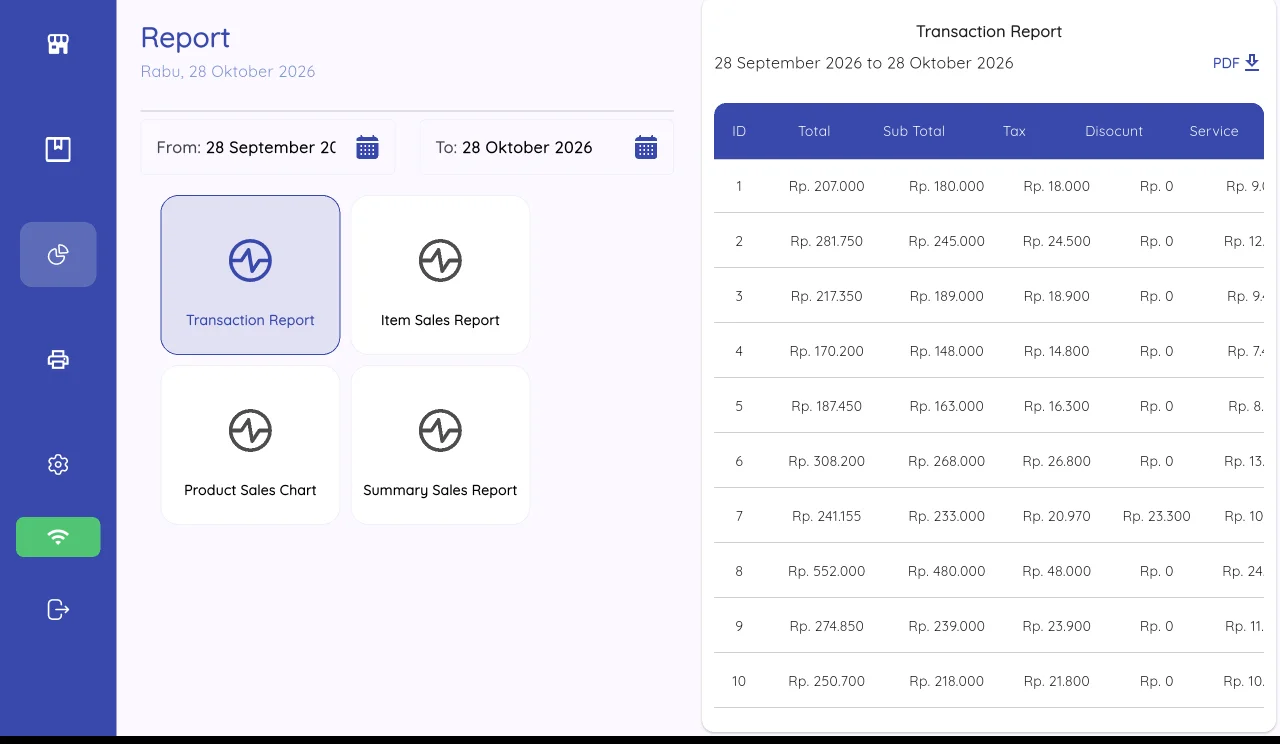1280x744 pixels.
Task: Click the Transaction Report panel title
Action: click(x=989, y=31)
